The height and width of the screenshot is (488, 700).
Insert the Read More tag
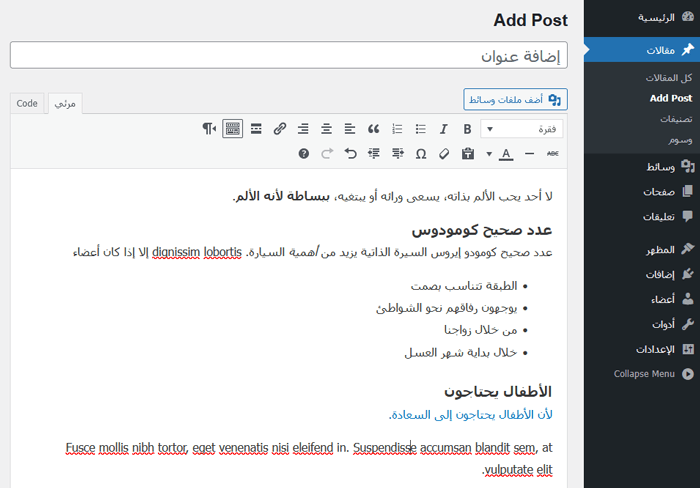coord(256,129)
